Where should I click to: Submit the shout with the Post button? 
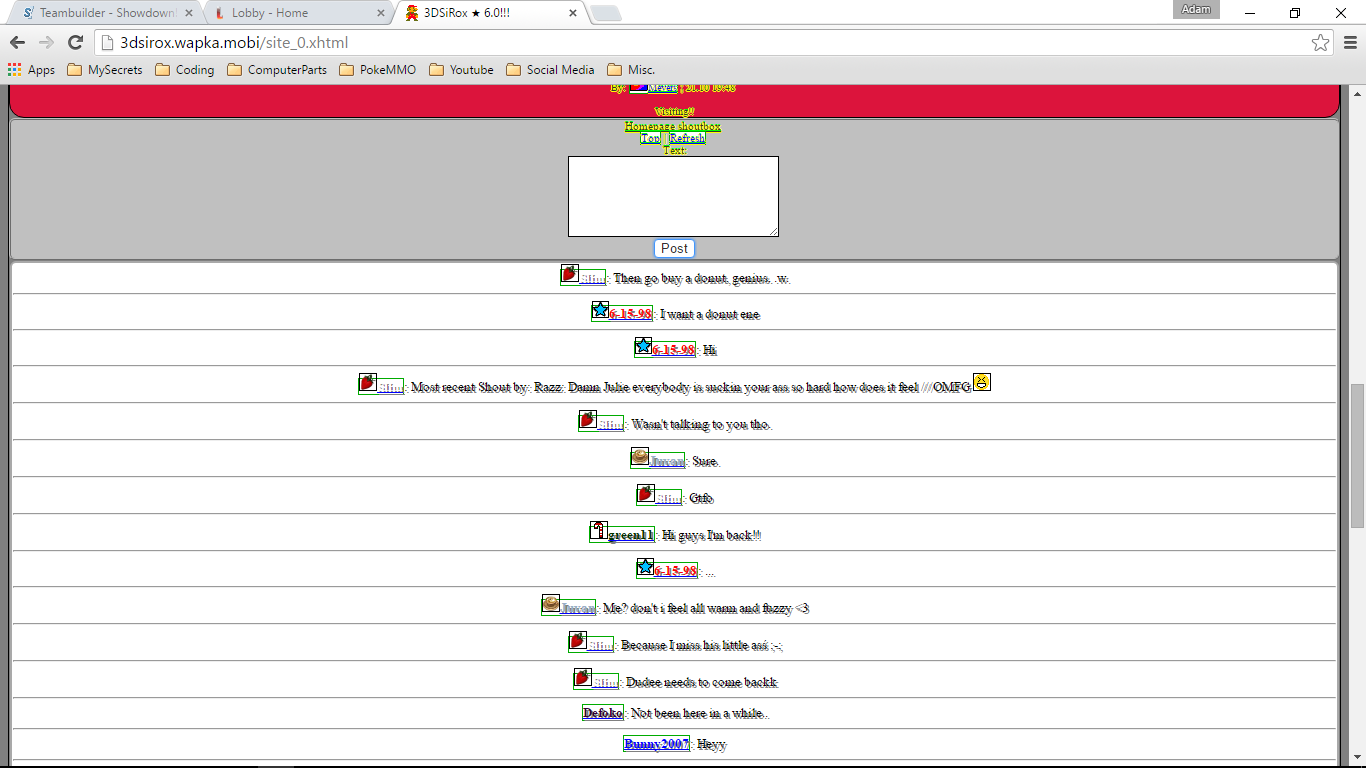674,248
